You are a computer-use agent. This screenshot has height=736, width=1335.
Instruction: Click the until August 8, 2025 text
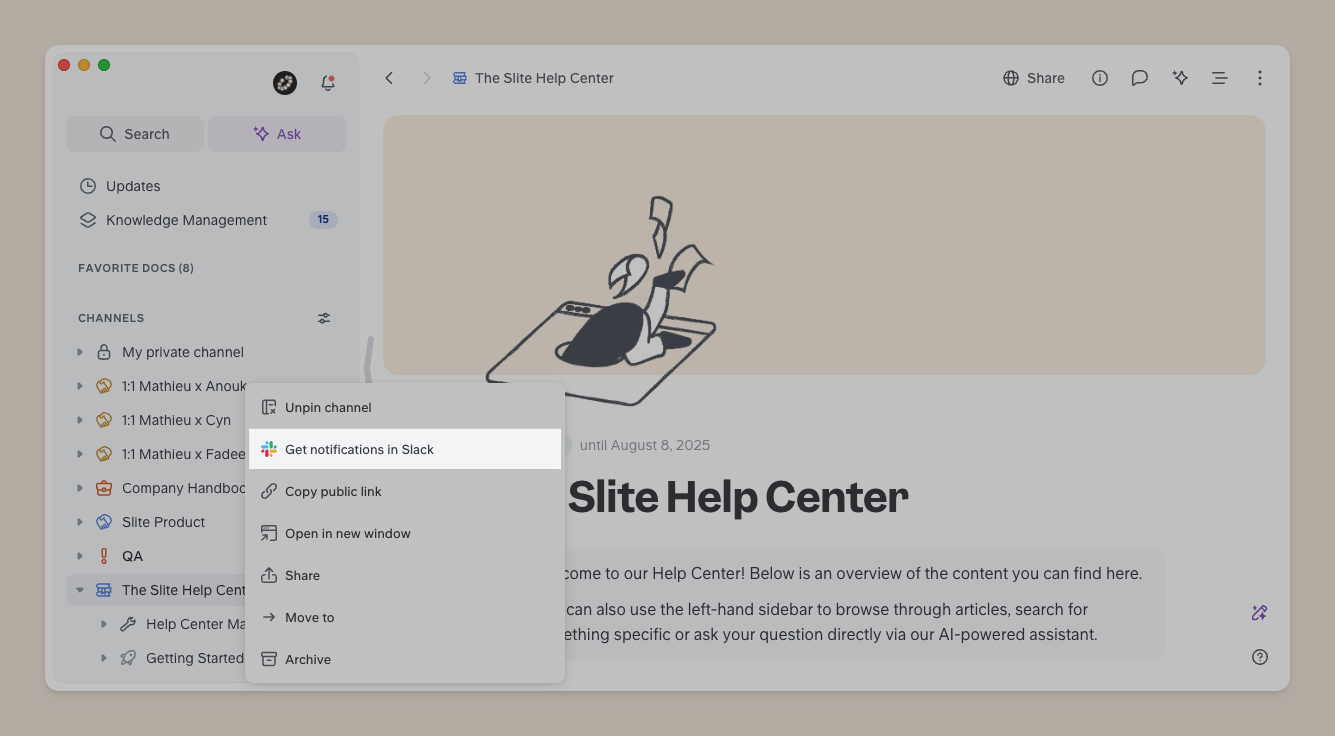[645, 445]
